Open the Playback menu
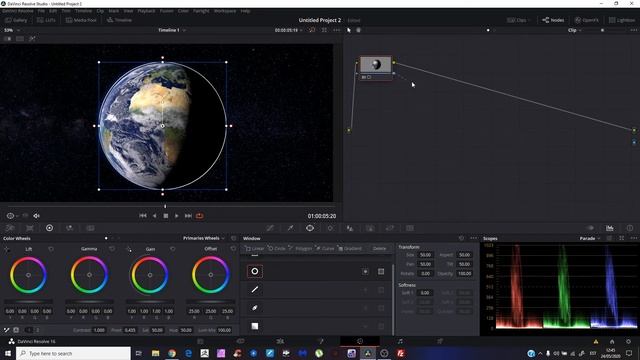 click(x=146, y=11)
